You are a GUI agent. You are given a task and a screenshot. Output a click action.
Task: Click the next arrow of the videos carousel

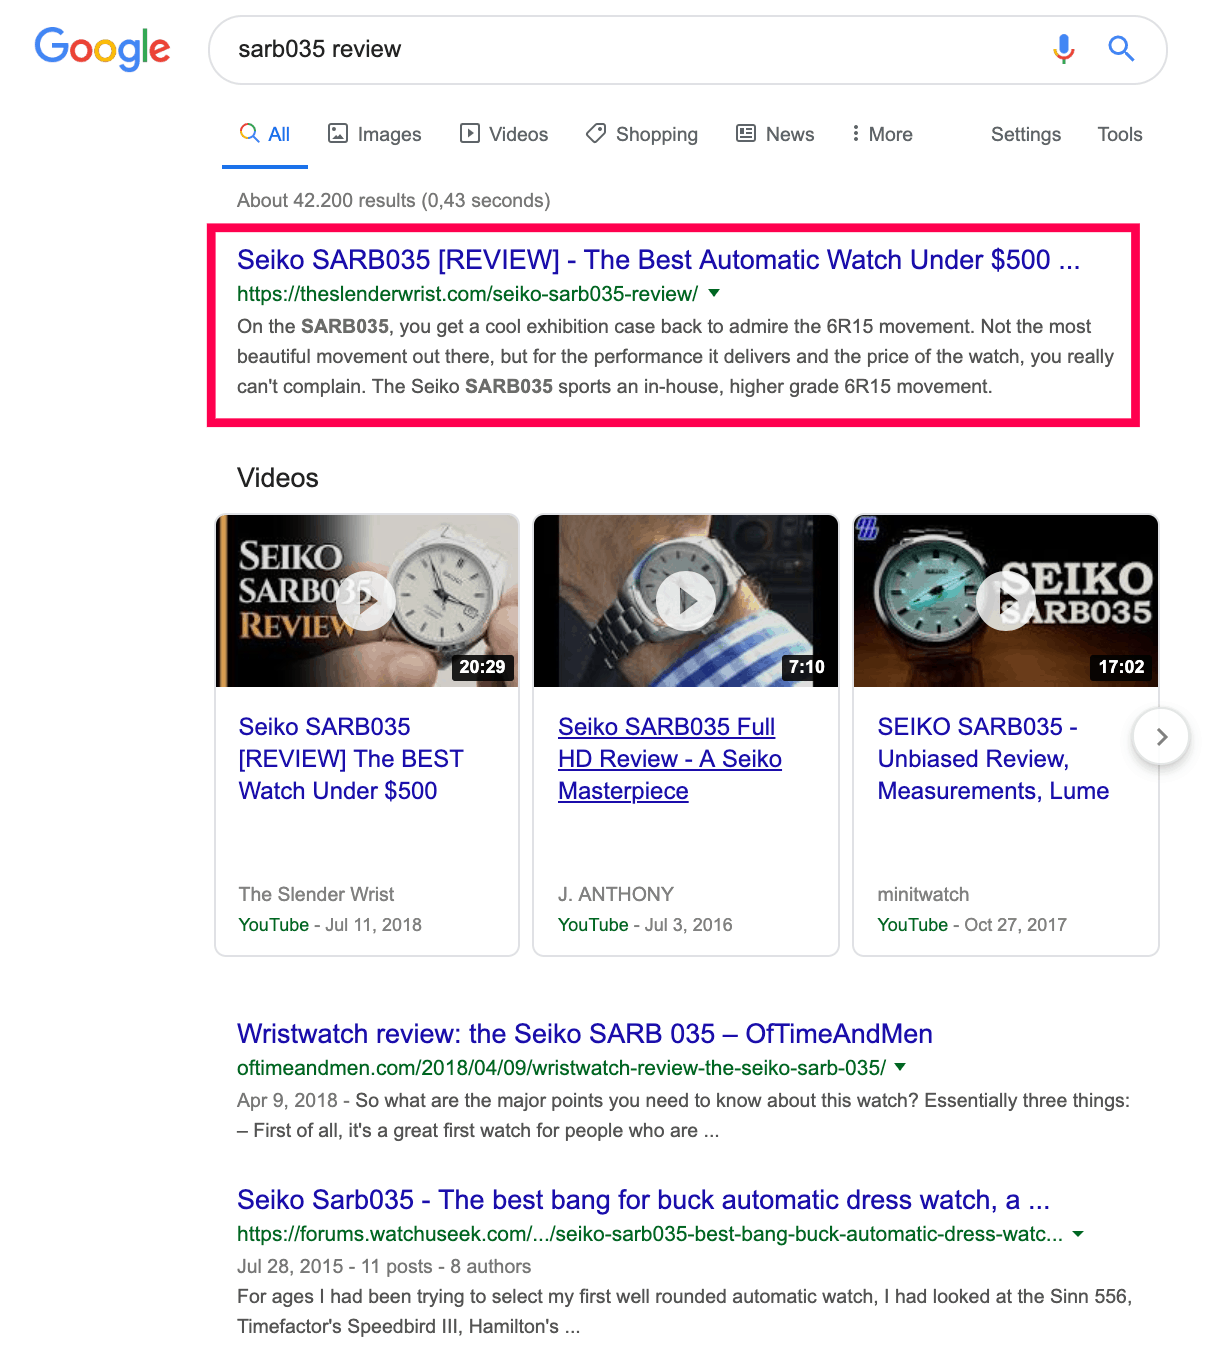pos(1161,737)
